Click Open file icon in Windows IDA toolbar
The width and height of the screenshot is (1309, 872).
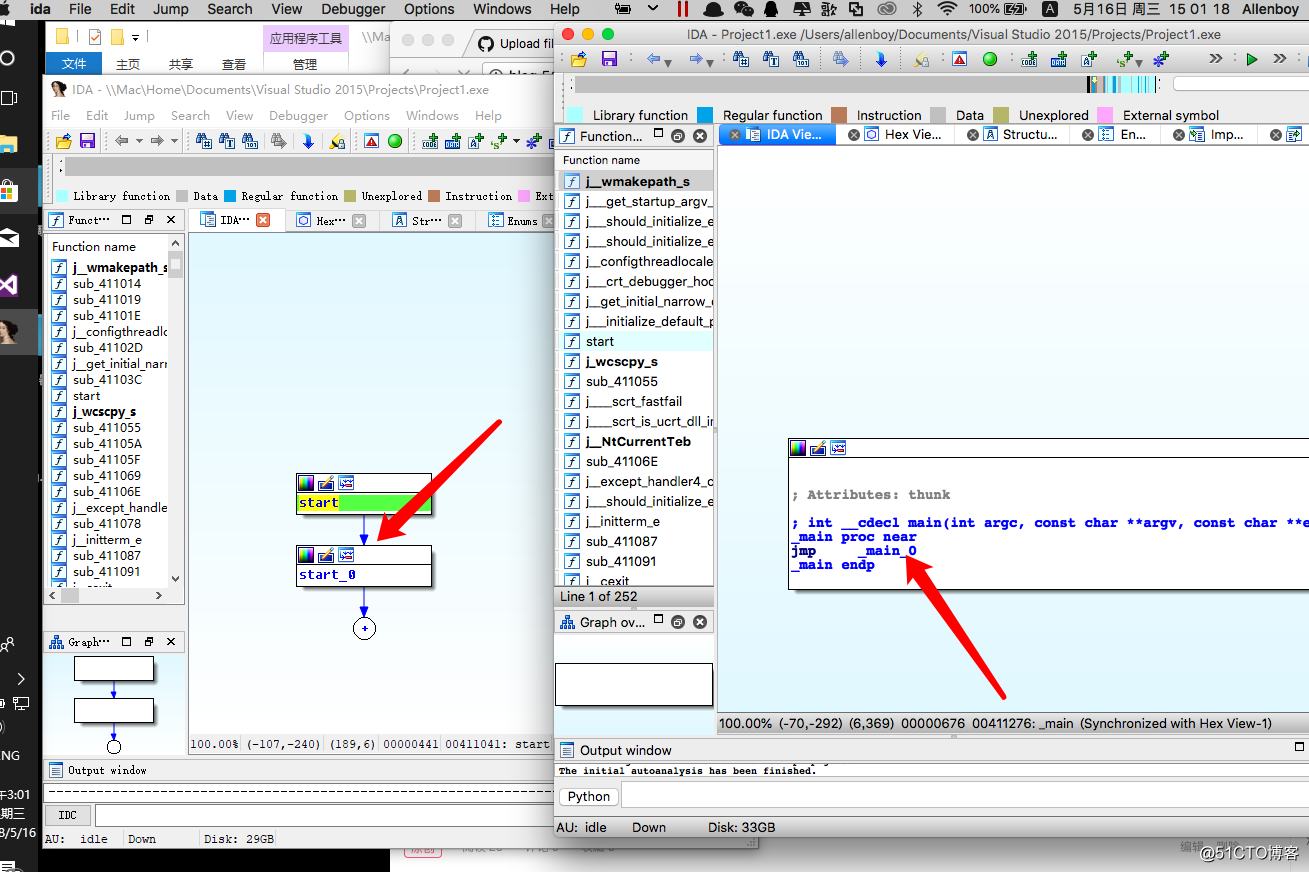tap(64, 141)
